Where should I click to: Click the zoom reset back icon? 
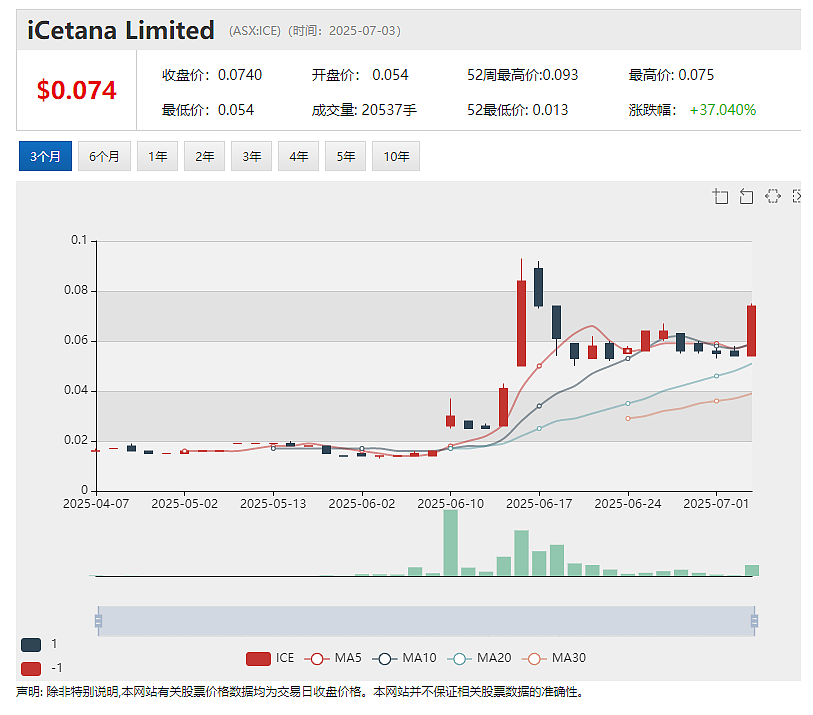(746, 196)
